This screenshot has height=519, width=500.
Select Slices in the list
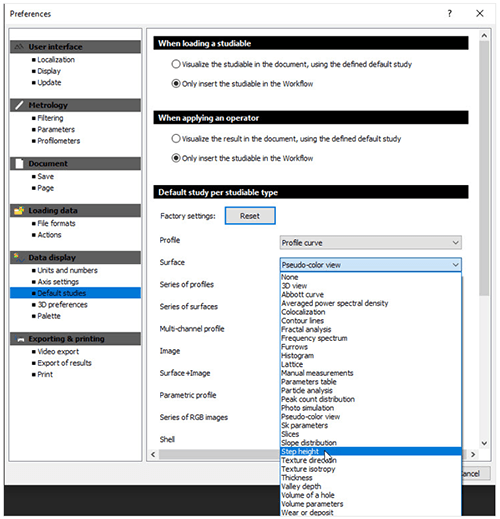pos(371,434)
